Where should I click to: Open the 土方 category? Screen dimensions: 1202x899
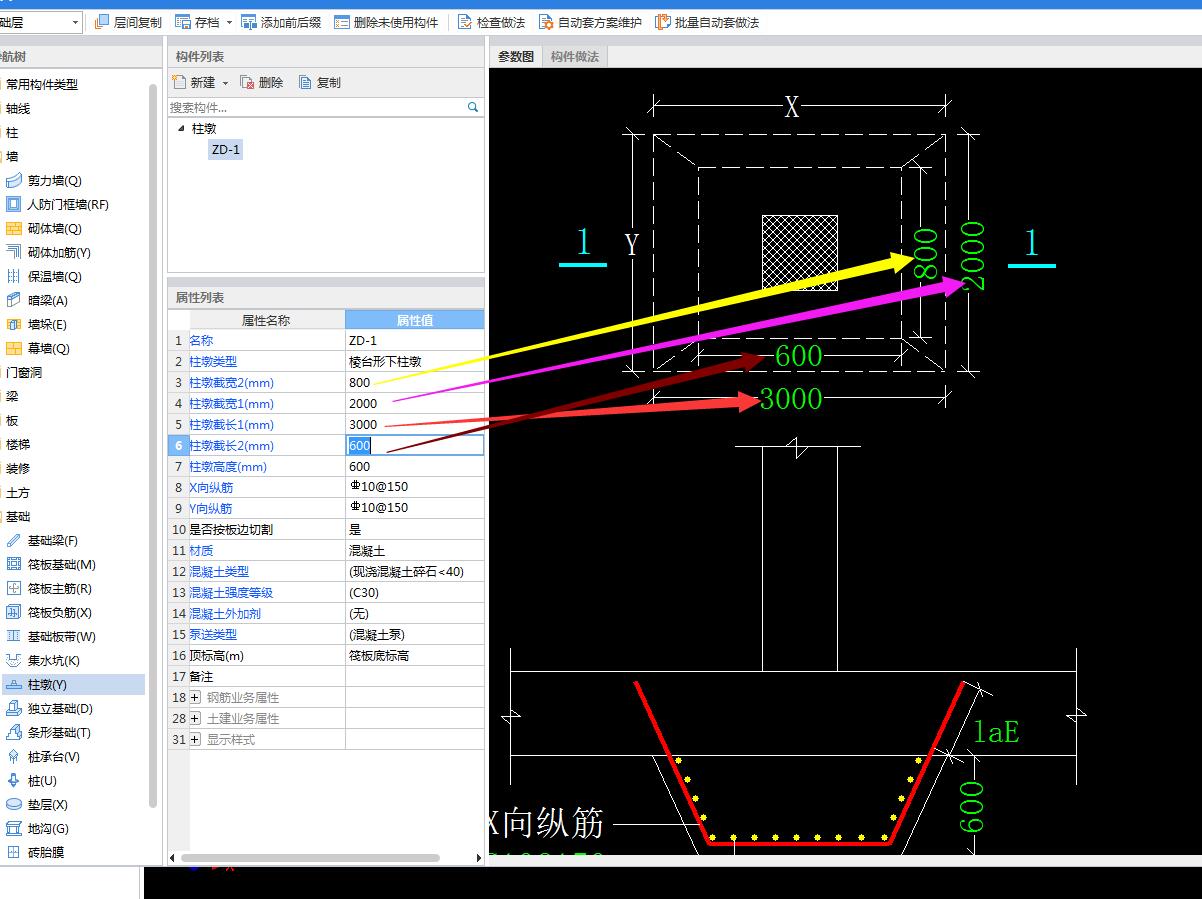point(18,493)
